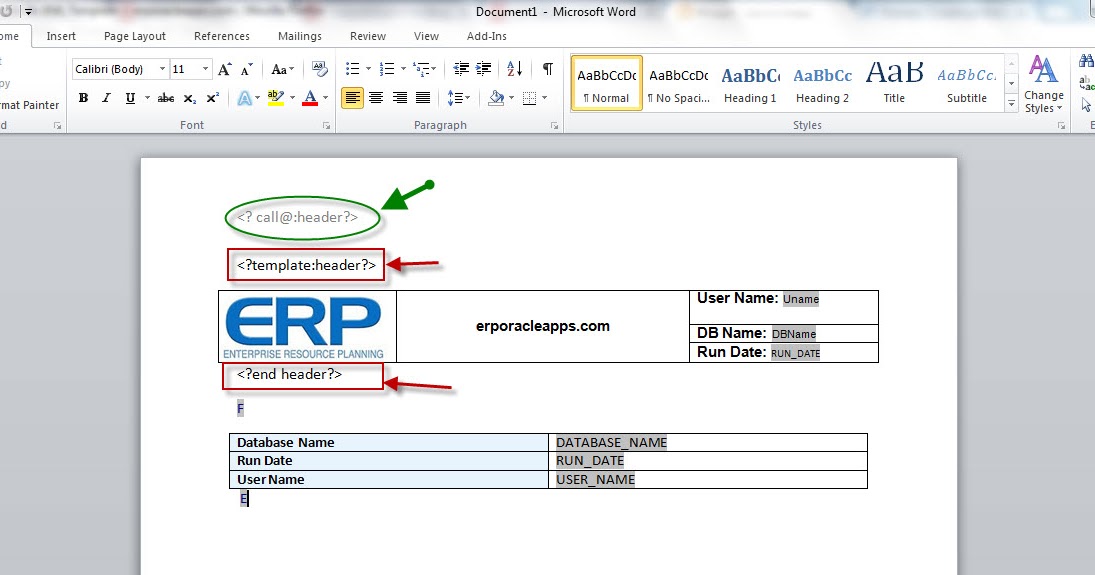Expand font color dropdown arrow

coord(325,99)
